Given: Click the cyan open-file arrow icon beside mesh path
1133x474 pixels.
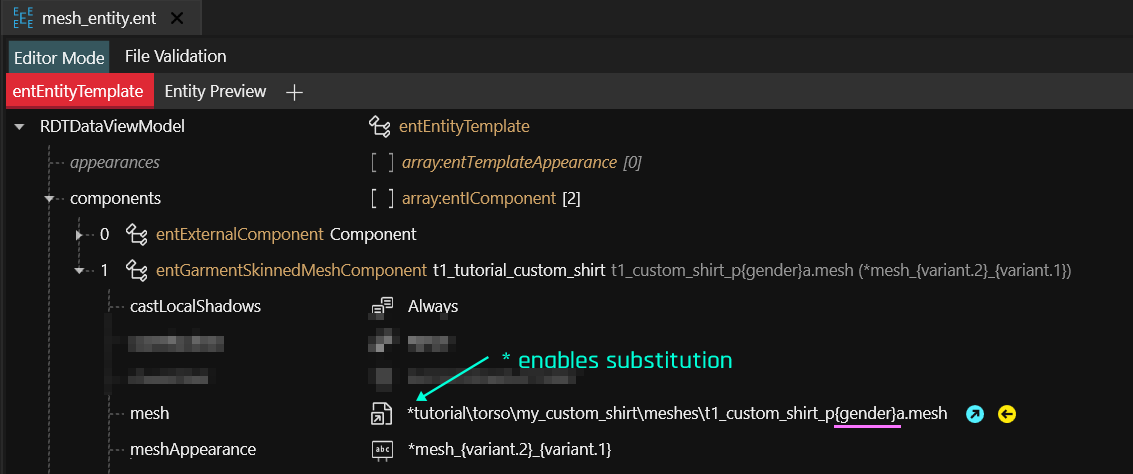Looking at the screenshot, I should 974,413.
